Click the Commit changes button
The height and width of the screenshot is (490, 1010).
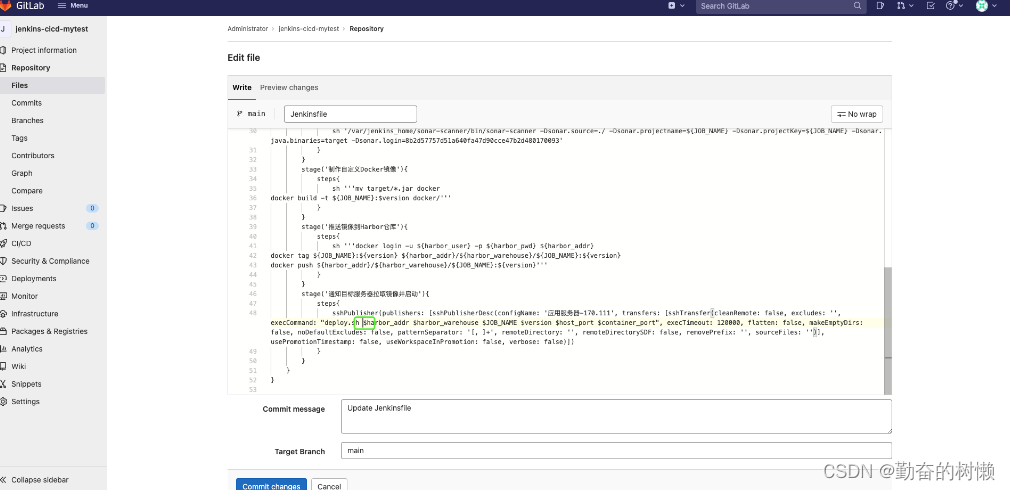(271, 485)
